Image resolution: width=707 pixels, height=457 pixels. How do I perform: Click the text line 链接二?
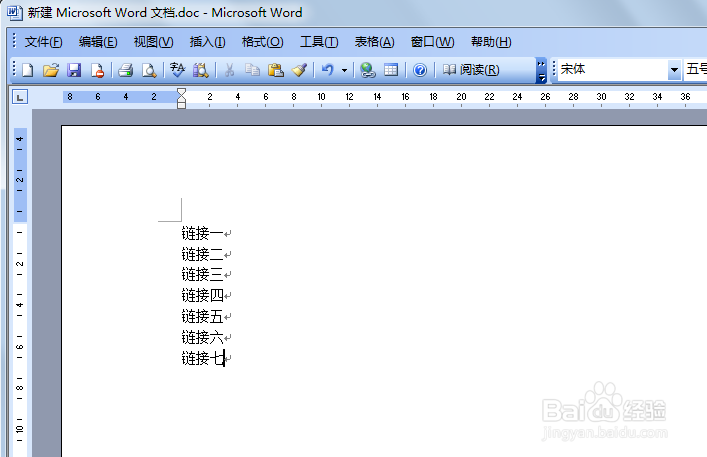202,254
